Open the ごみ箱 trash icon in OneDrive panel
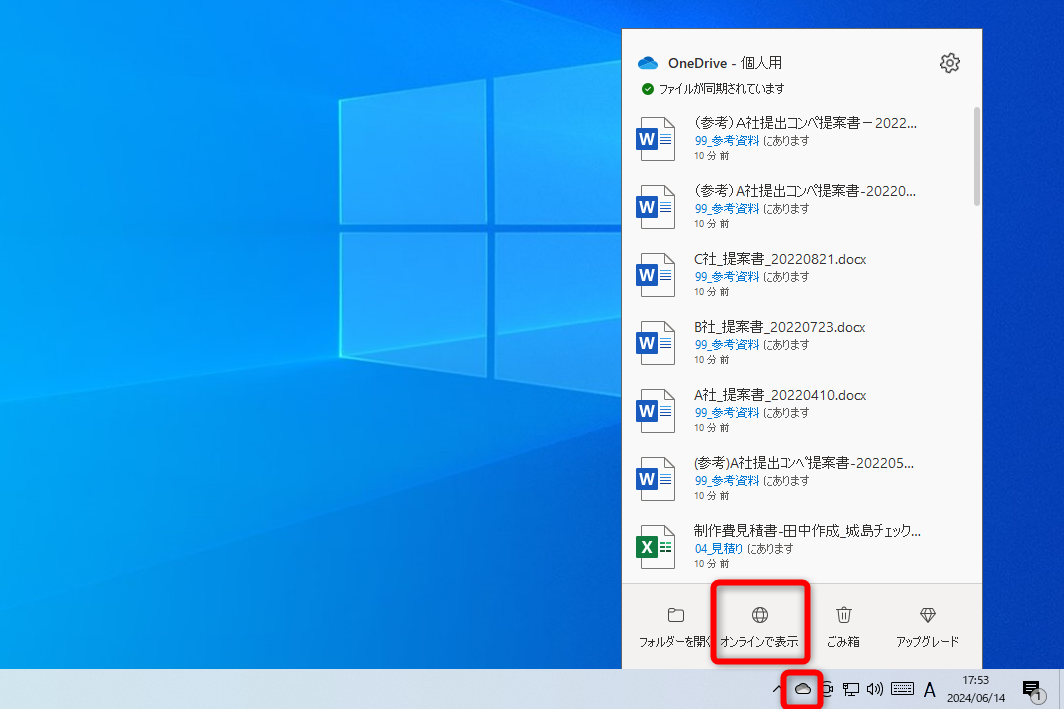 844,615
